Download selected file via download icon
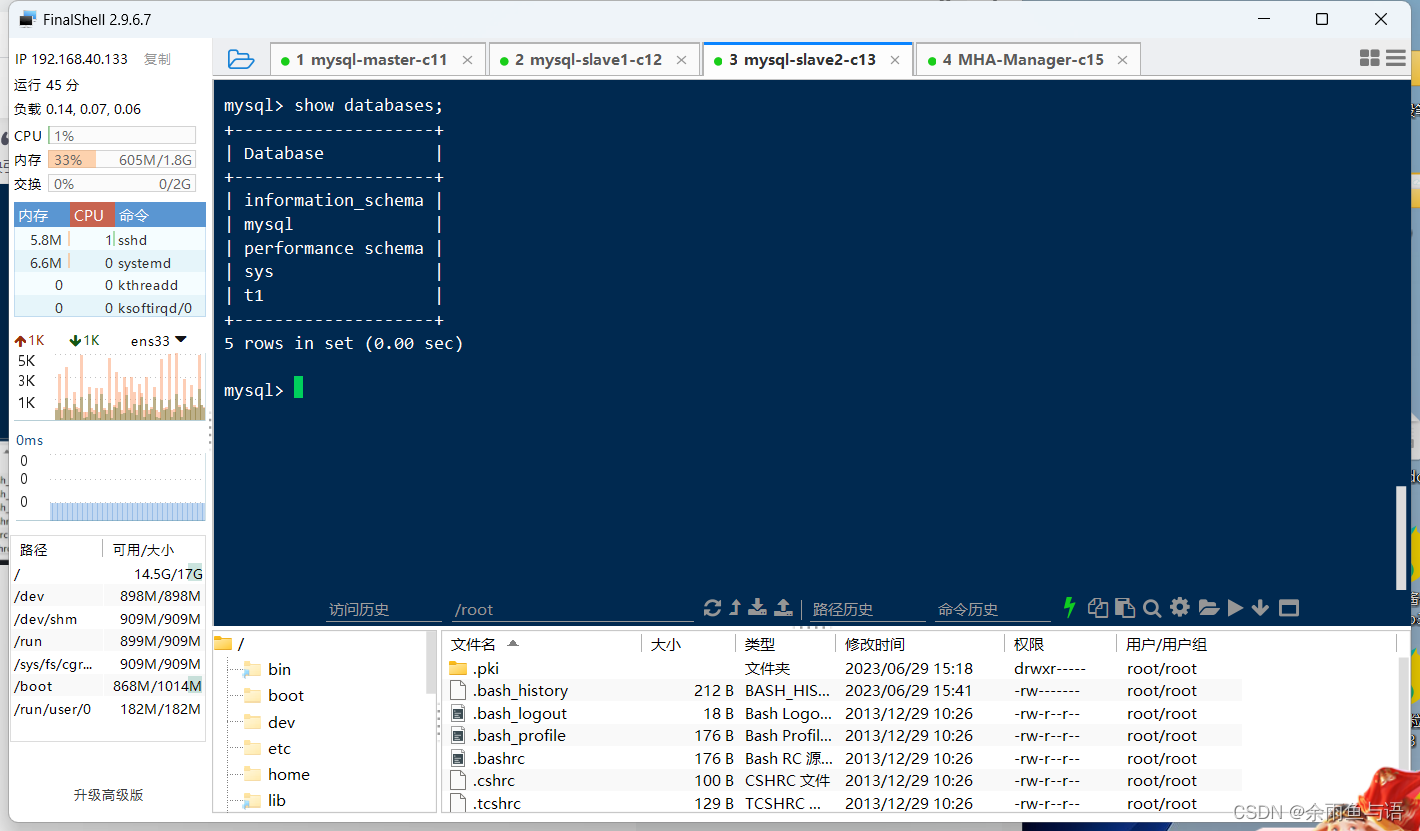 tap(757, 607)
